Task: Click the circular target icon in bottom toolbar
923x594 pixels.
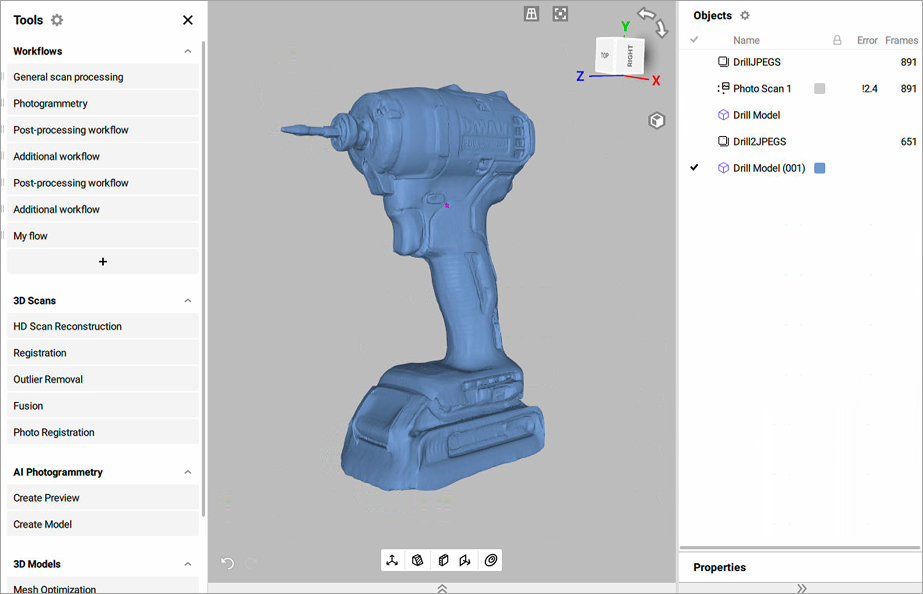Action: 491,560
